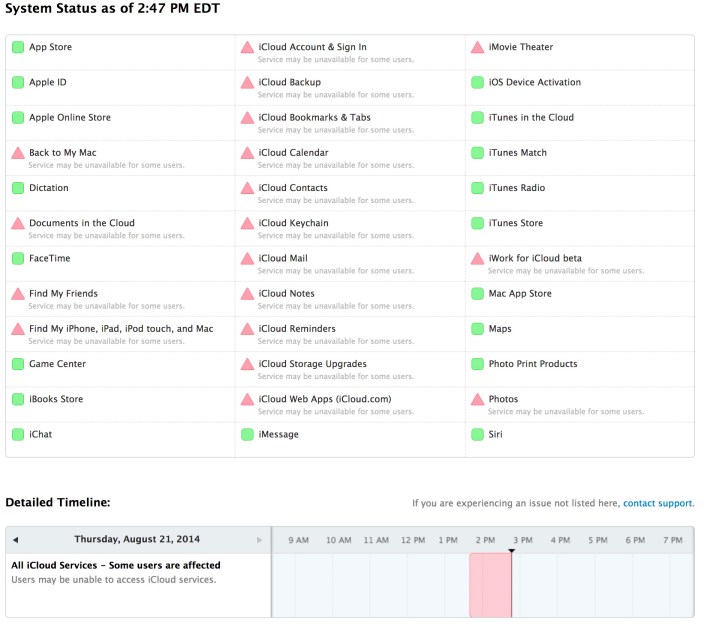Select the iCloud Web Apps (iCloud.com) entry
704x636 pixels.
(x=324, y=399)
